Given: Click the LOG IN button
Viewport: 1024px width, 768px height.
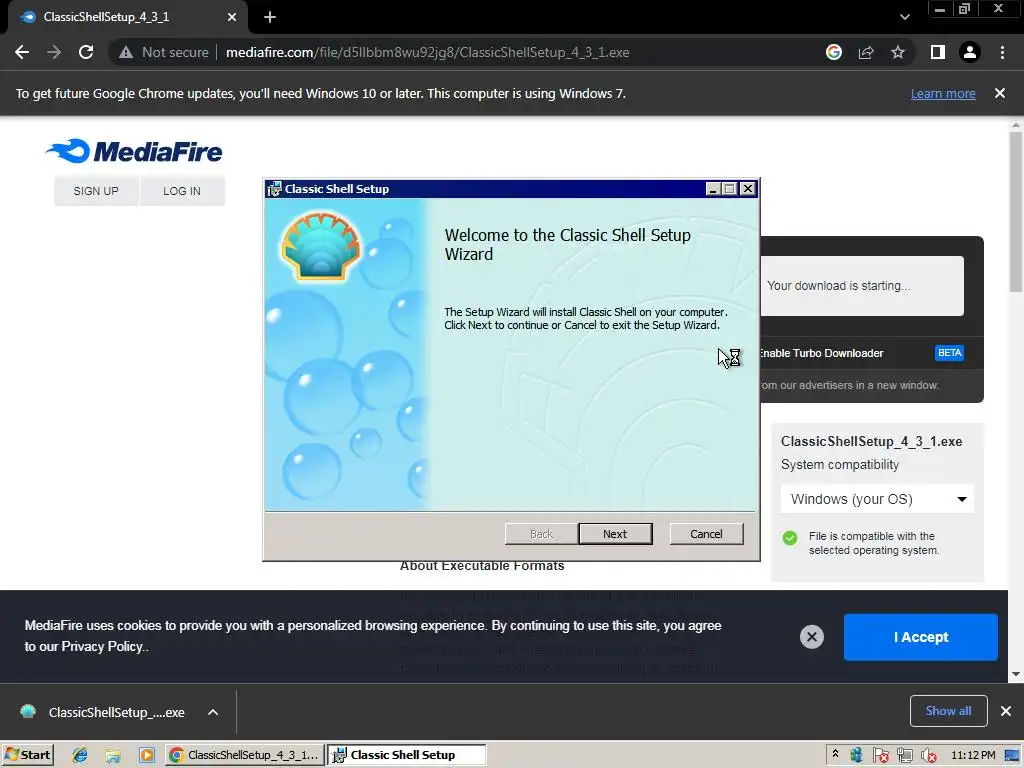Looking at the screenshot, I should point(182,191).
